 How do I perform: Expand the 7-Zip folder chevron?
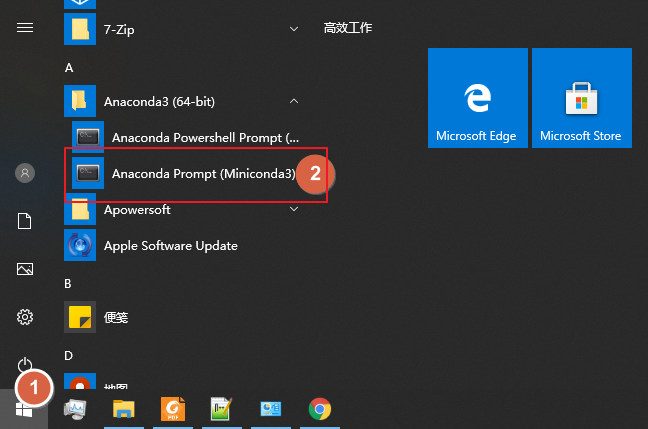click(294, 29)
